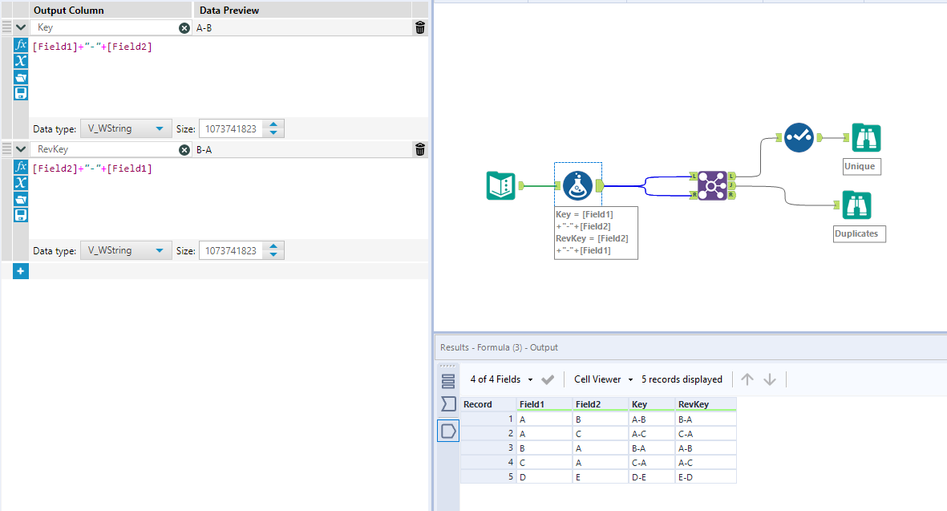
Task: Open recent and saved expressions for Key
Action: 21,77
